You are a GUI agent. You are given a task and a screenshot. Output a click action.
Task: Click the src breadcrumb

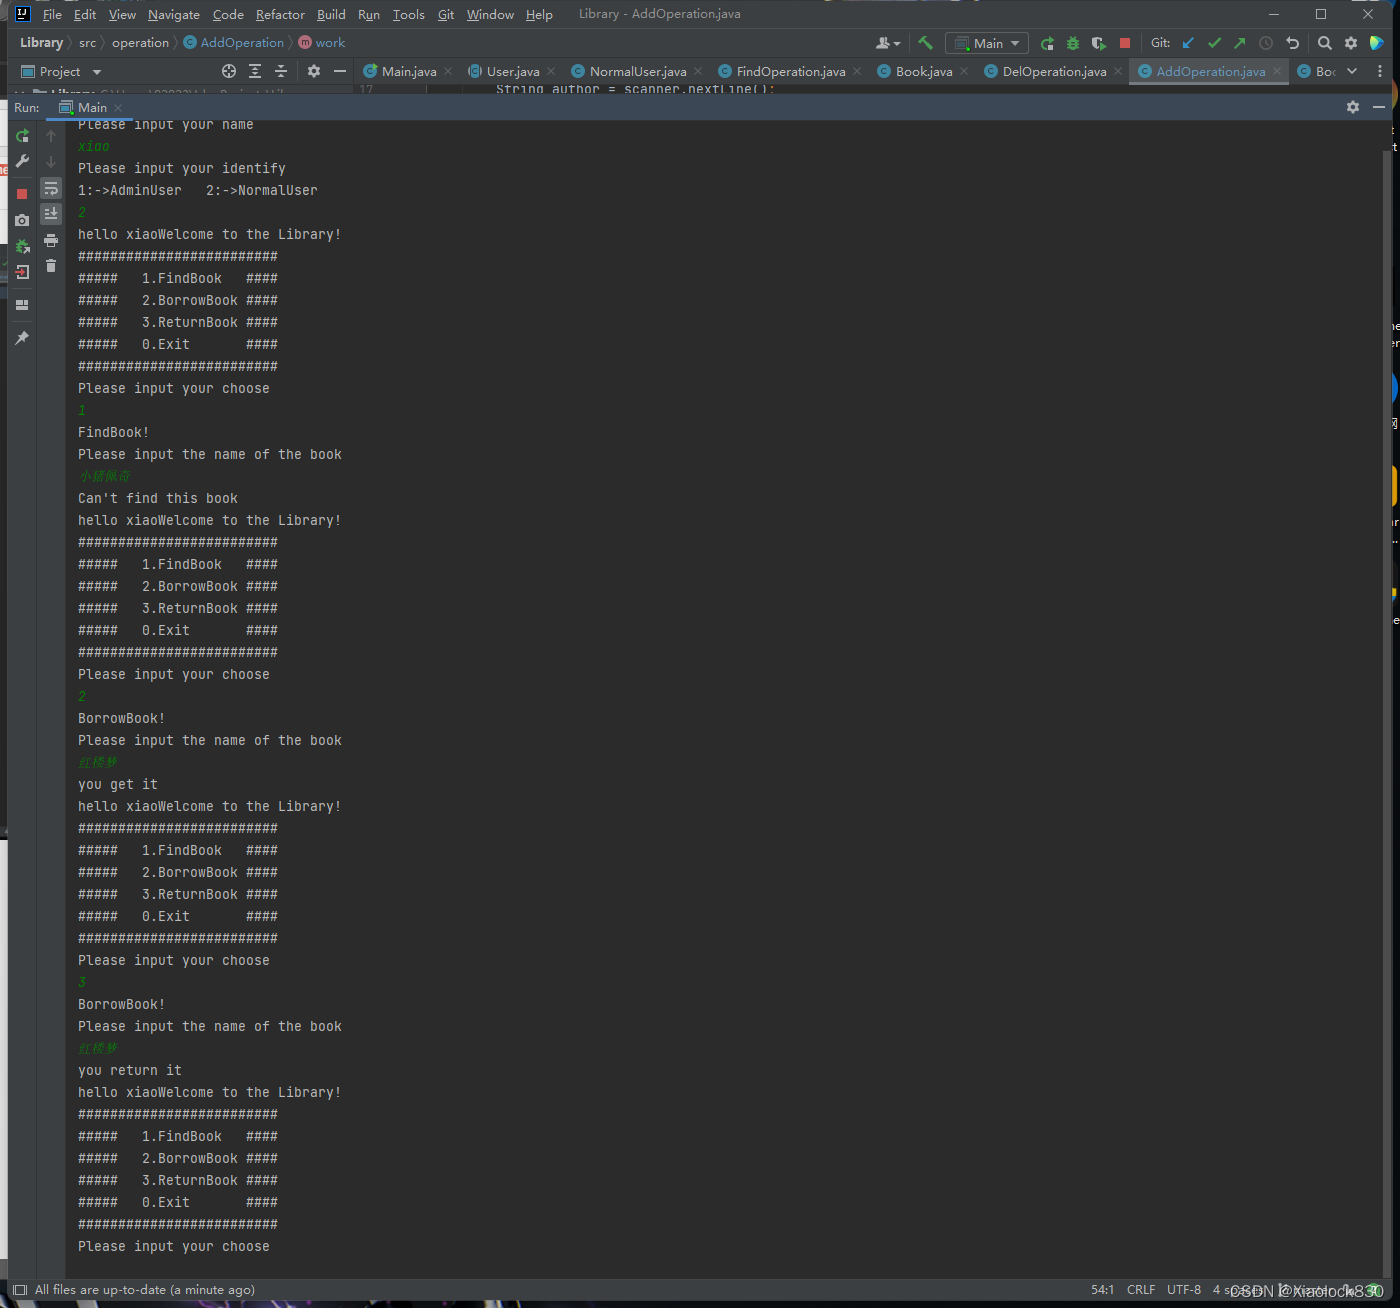[x=88, y=43]
